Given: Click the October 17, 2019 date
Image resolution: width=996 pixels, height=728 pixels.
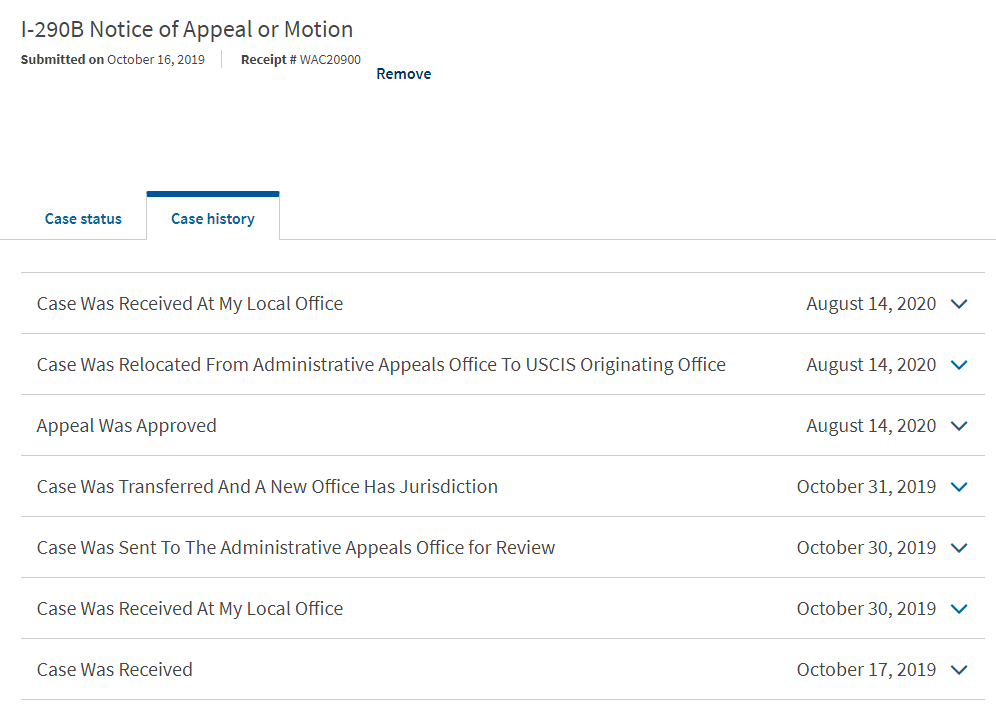Looking at the screenshot, I should tap(866, 670).
